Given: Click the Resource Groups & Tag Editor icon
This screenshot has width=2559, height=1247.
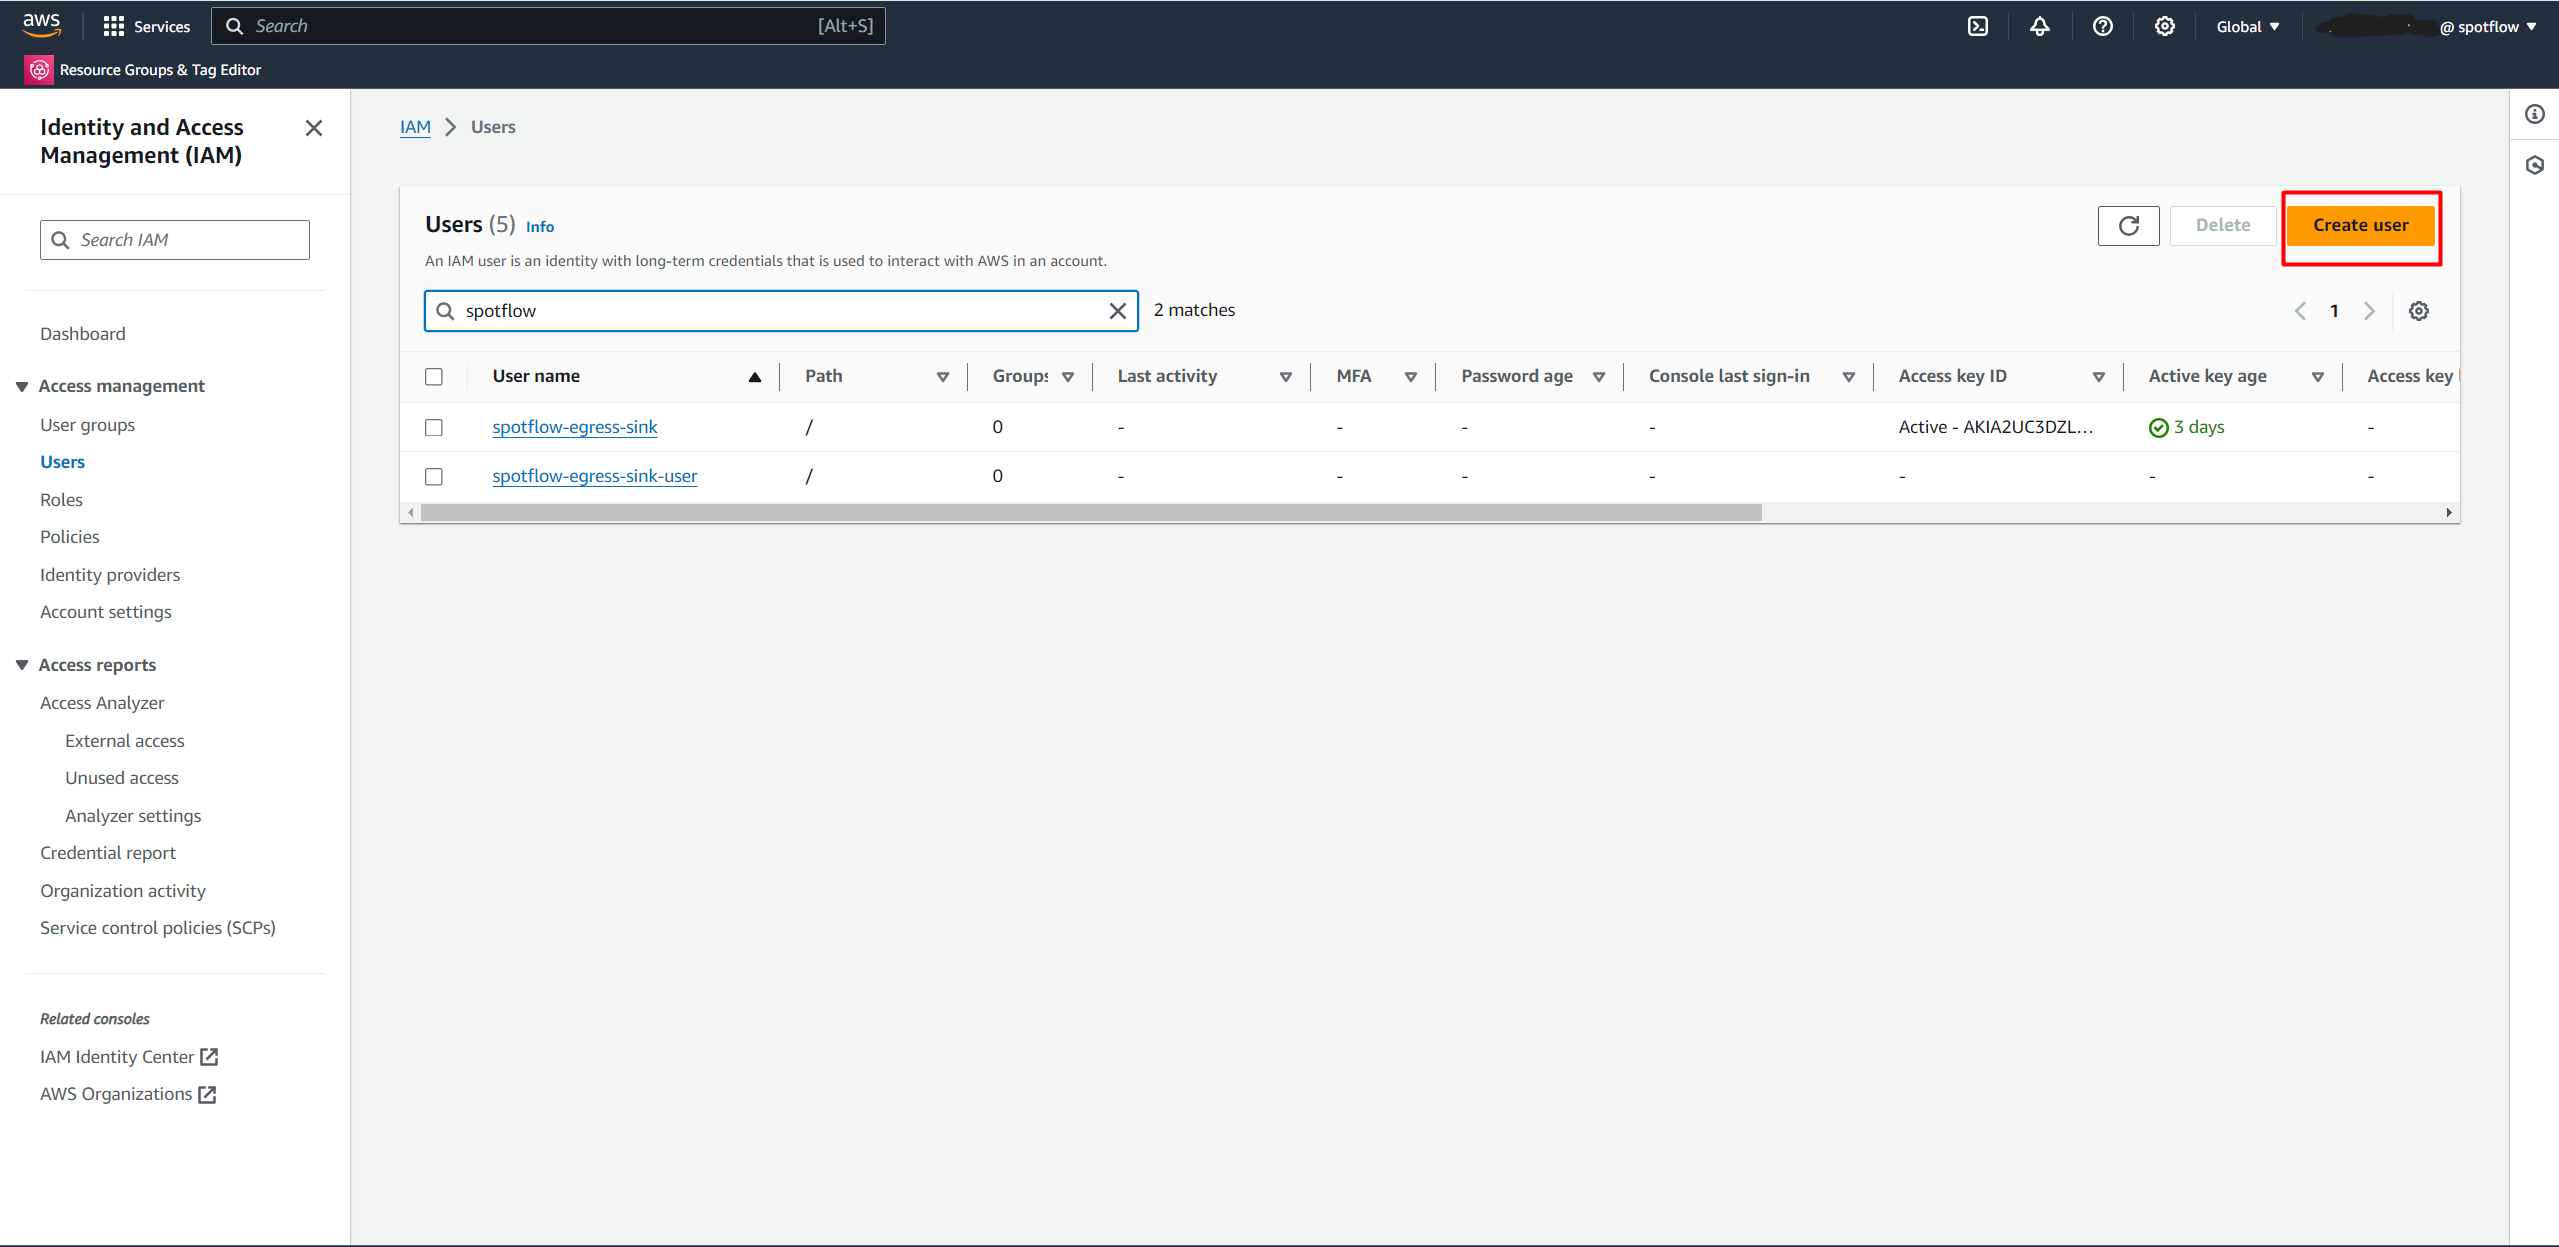Looking at the screenshot, I should pyautogui.click(x=39, y=69).
